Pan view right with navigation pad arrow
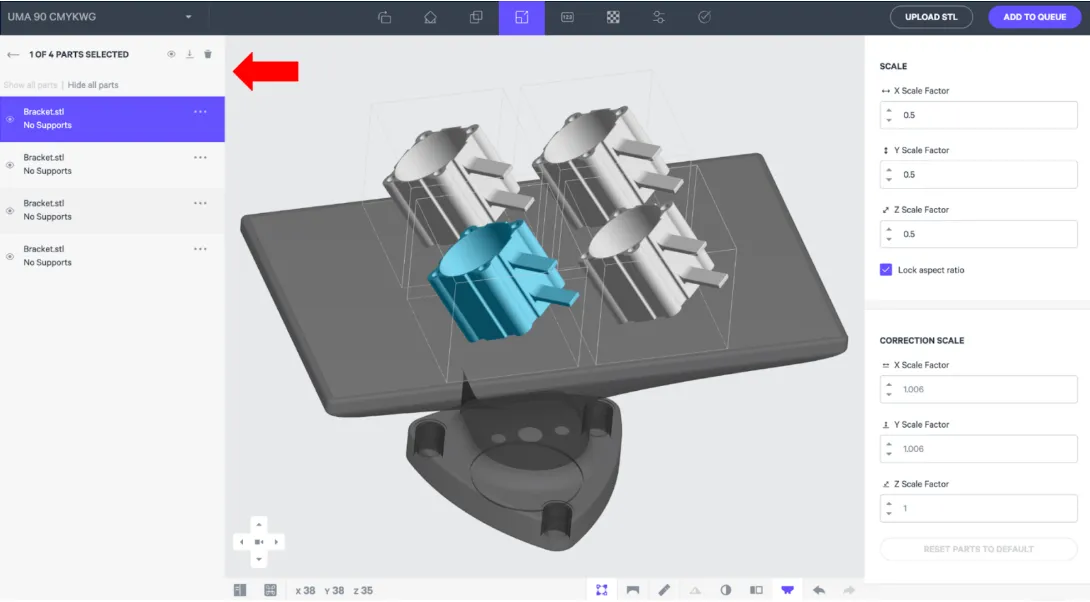The height and width of the screenshot is (602, 1090). (276, 542)
